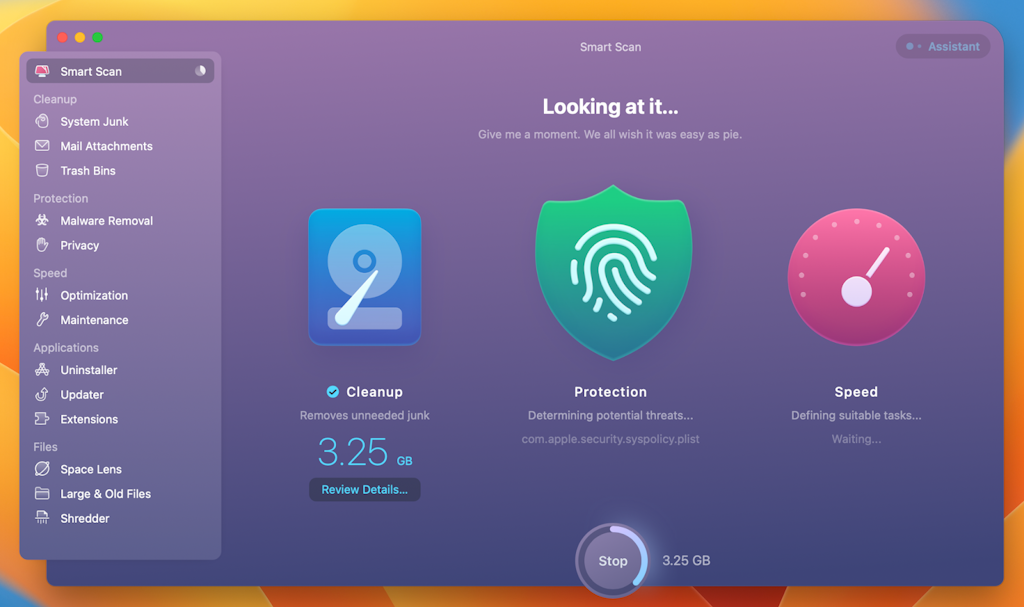Click the large 3.25 GB cleanup size
This screenshot has height=607, width=1024.
pos(364,452)
